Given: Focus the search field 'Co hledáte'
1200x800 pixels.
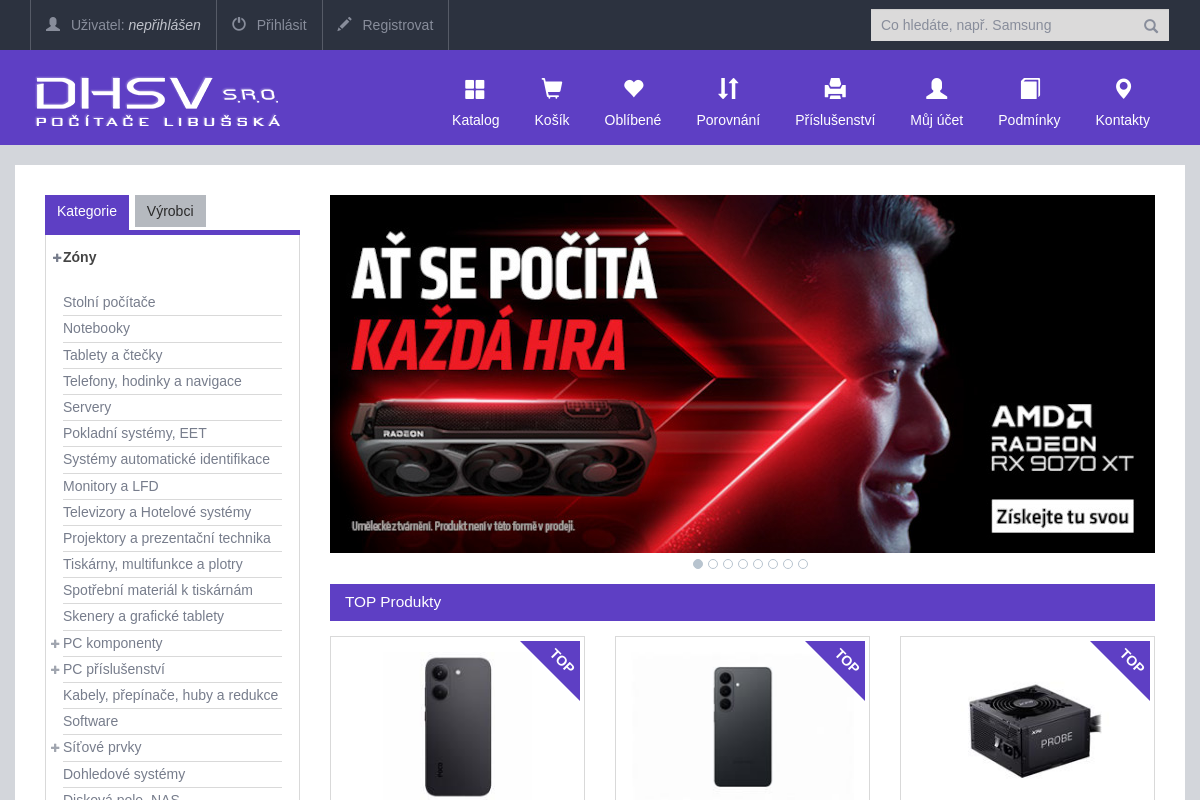Looking at the screenshot, I should point(1005,25).
